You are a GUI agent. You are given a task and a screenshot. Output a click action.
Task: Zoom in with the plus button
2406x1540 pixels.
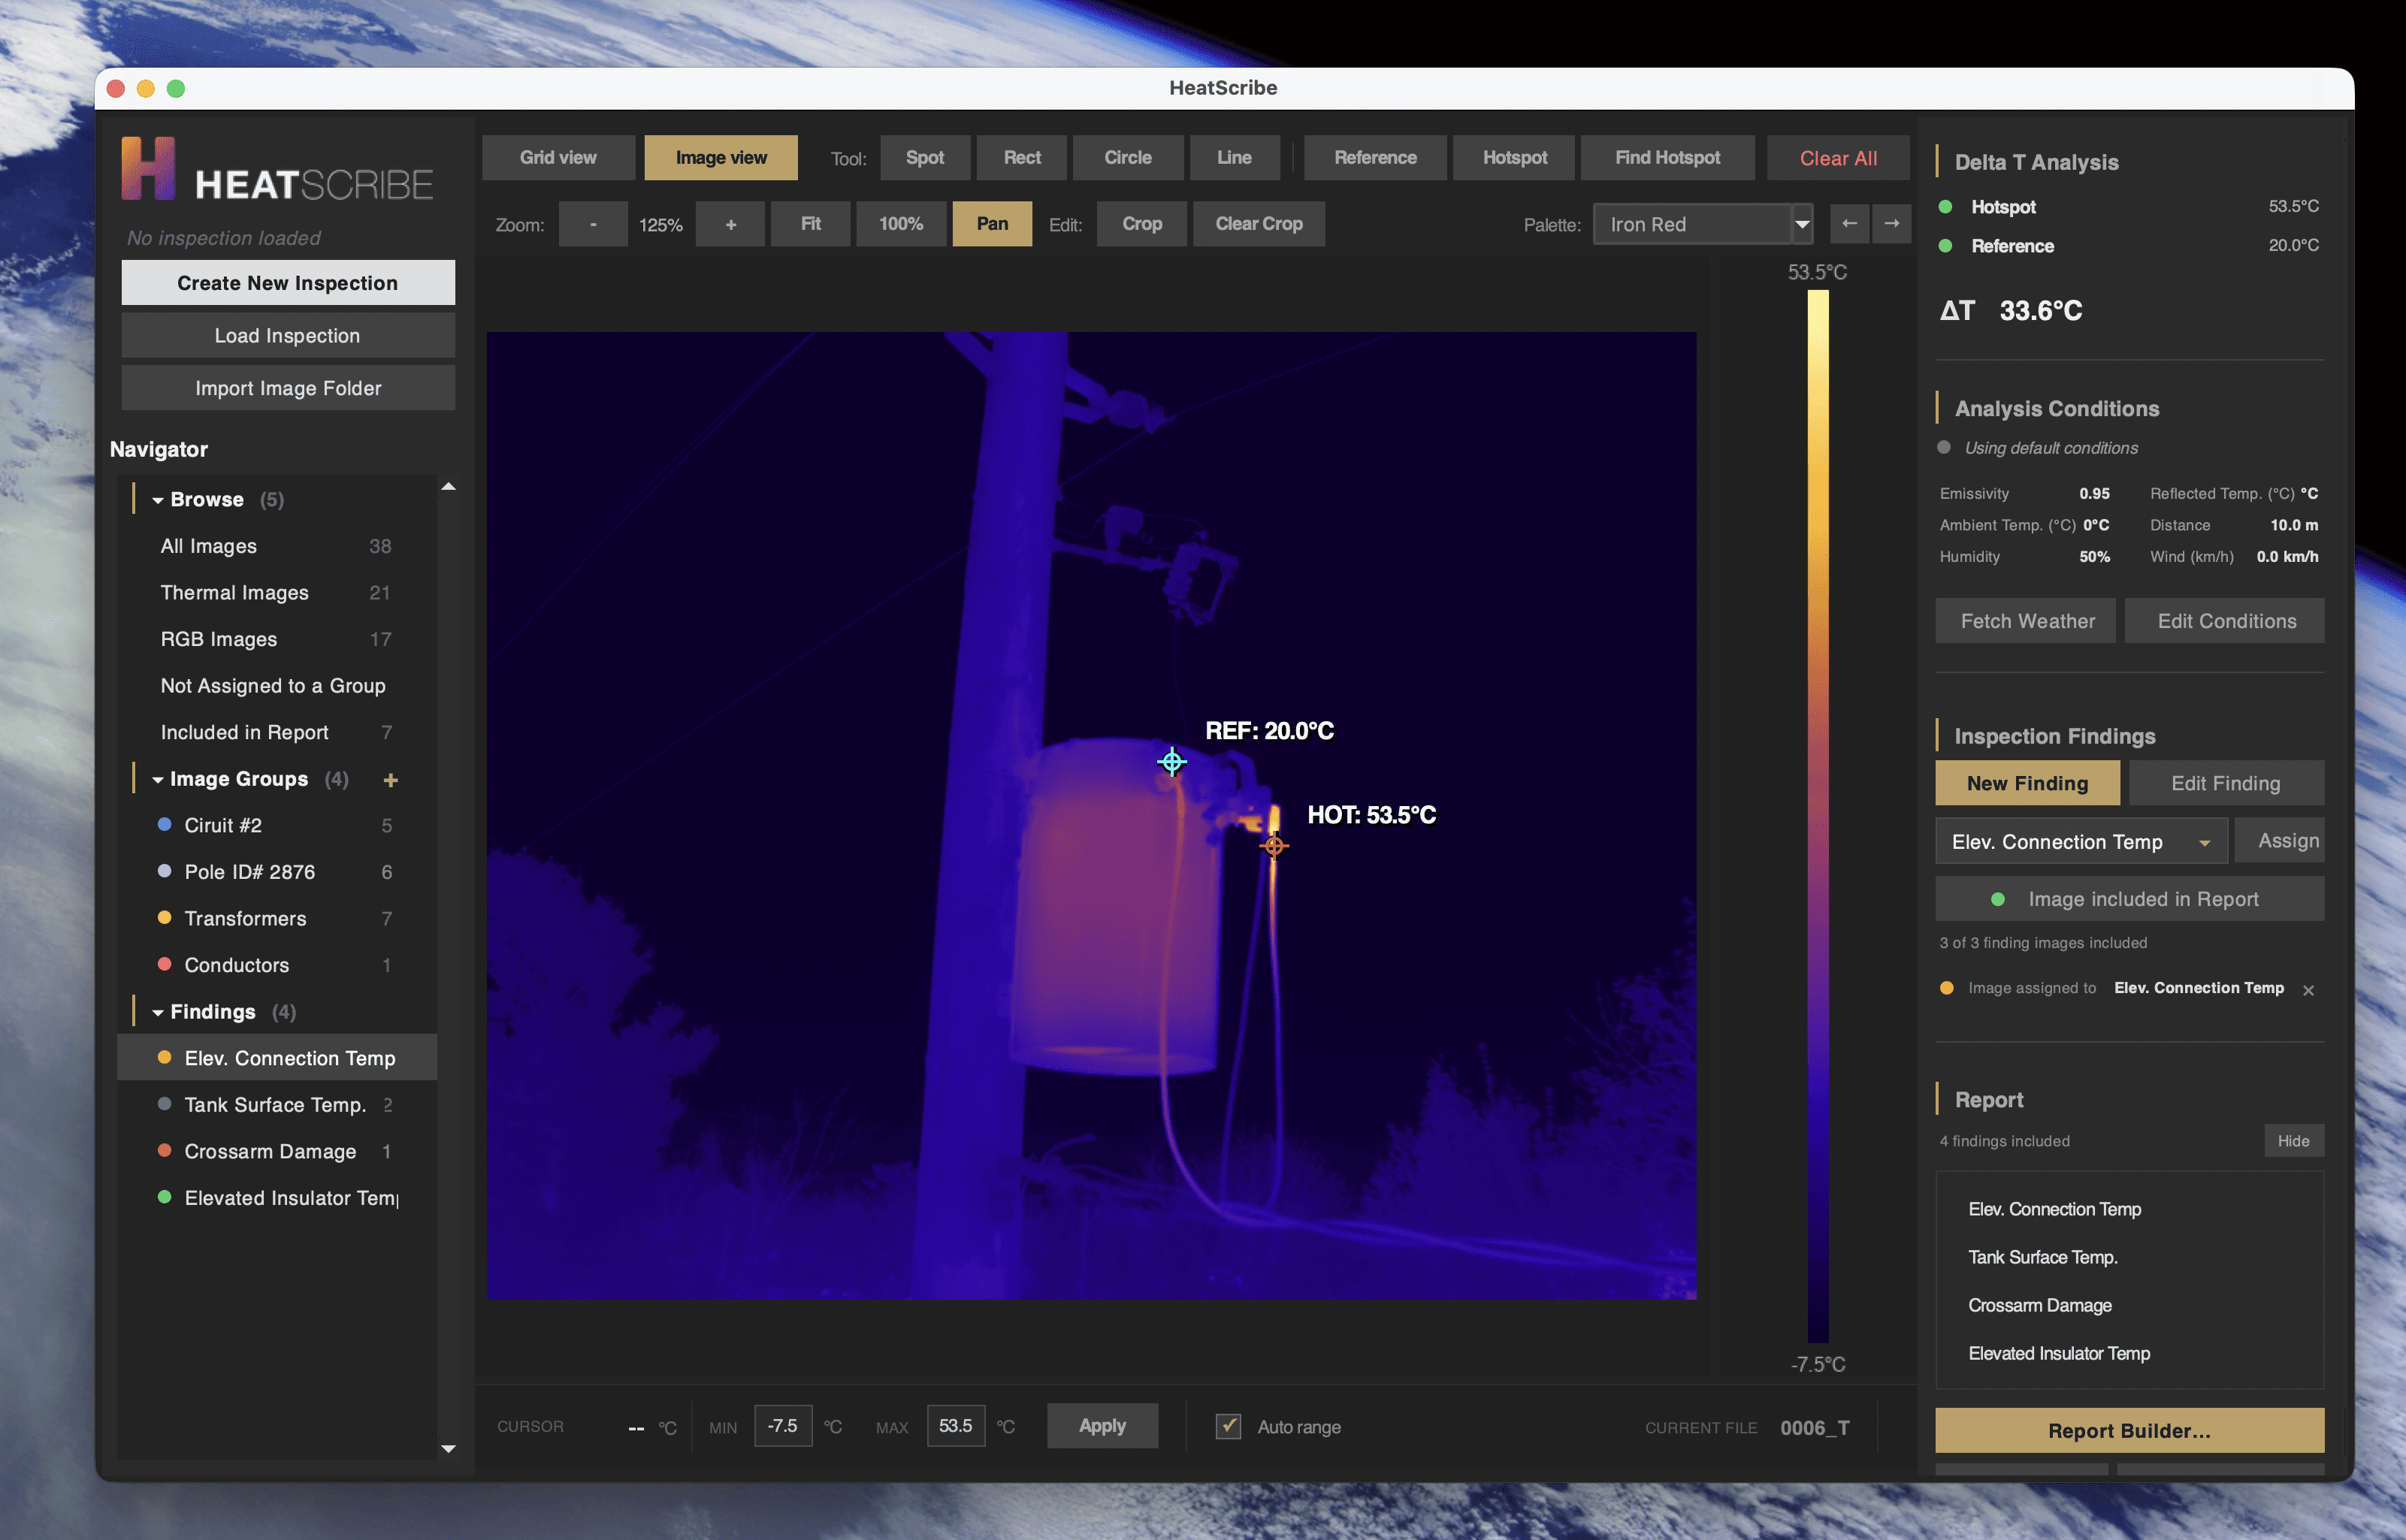[x=731, y=224]
